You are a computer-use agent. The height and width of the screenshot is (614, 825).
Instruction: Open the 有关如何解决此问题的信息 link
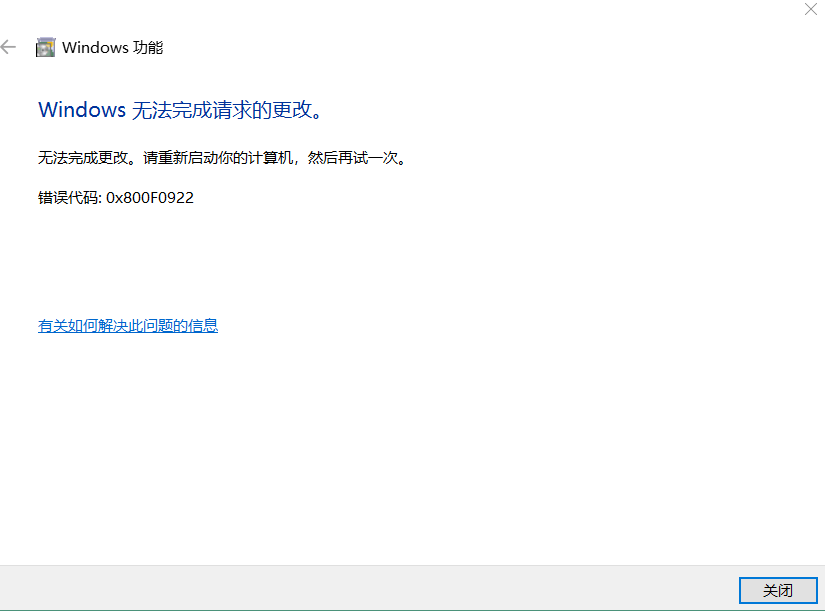(128, 326)
